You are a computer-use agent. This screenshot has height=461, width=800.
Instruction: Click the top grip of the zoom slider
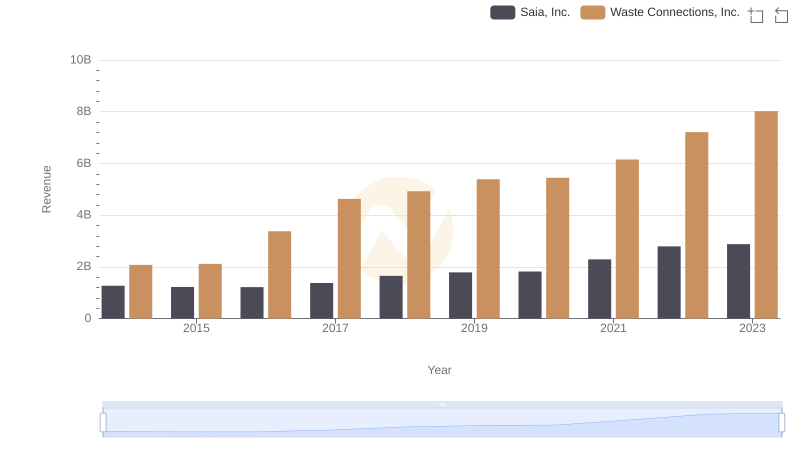[442, 404]
